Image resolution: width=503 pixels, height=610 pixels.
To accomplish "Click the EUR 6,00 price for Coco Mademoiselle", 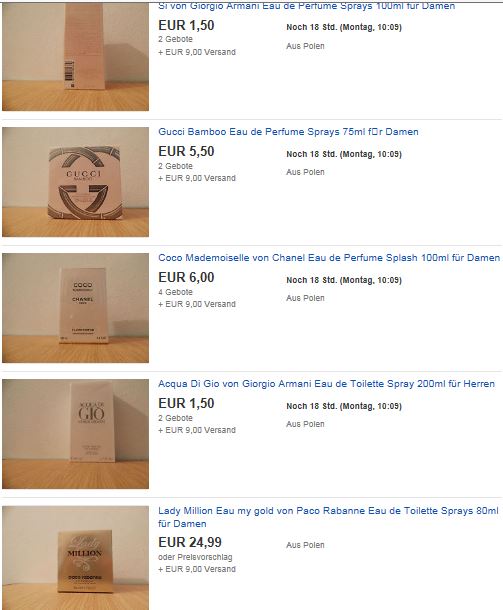I will click(186, 277).
